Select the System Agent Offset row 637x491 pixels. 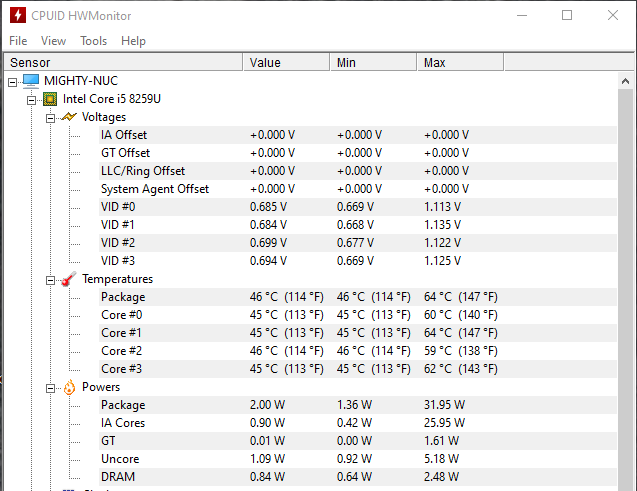click(358, 189)
